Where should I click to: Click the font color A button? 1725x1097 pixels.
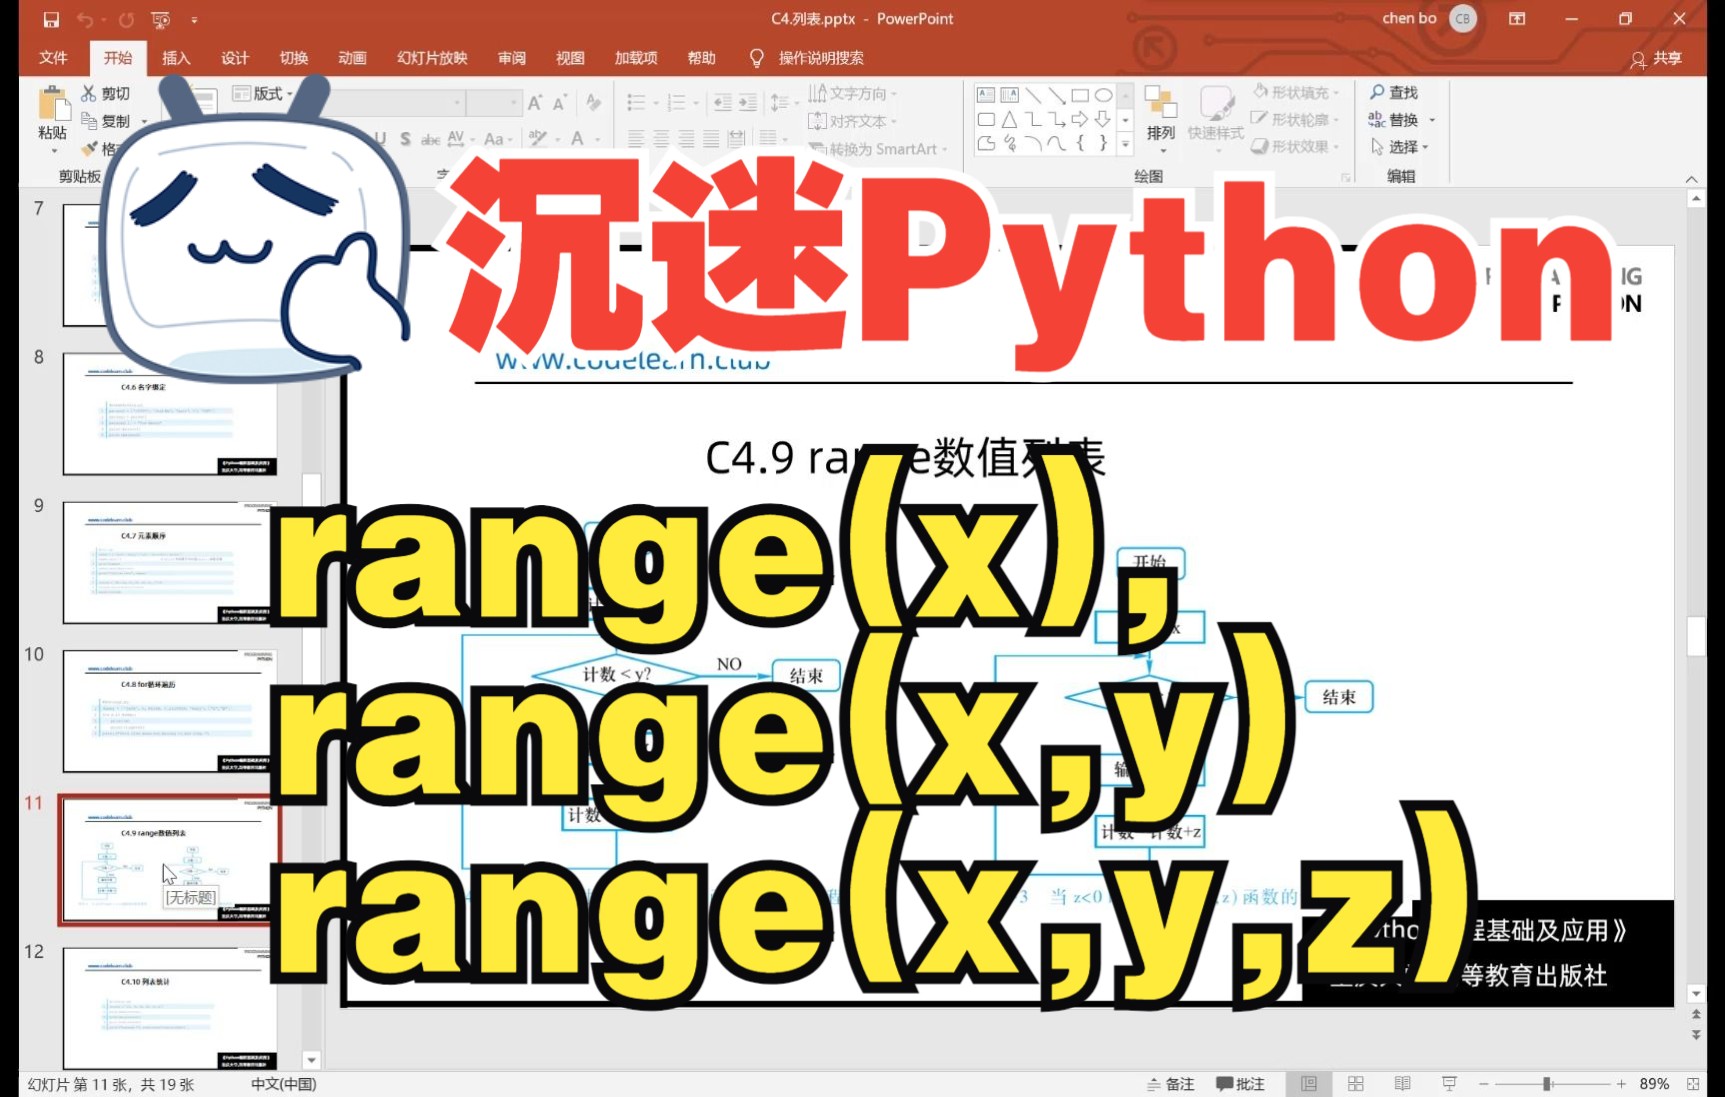[x=577, y=139]
